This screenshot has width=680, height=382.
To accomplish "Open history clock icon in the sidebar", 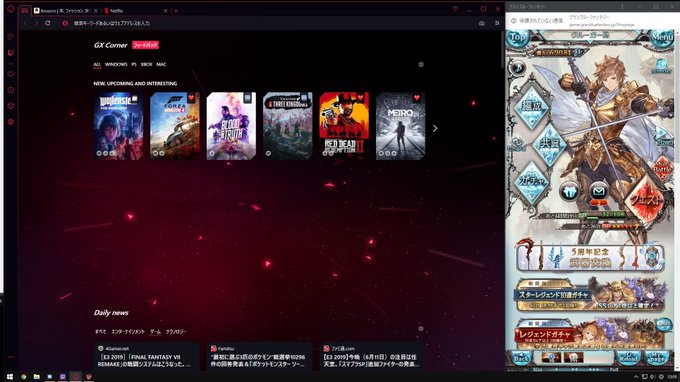I will [11, 90].
